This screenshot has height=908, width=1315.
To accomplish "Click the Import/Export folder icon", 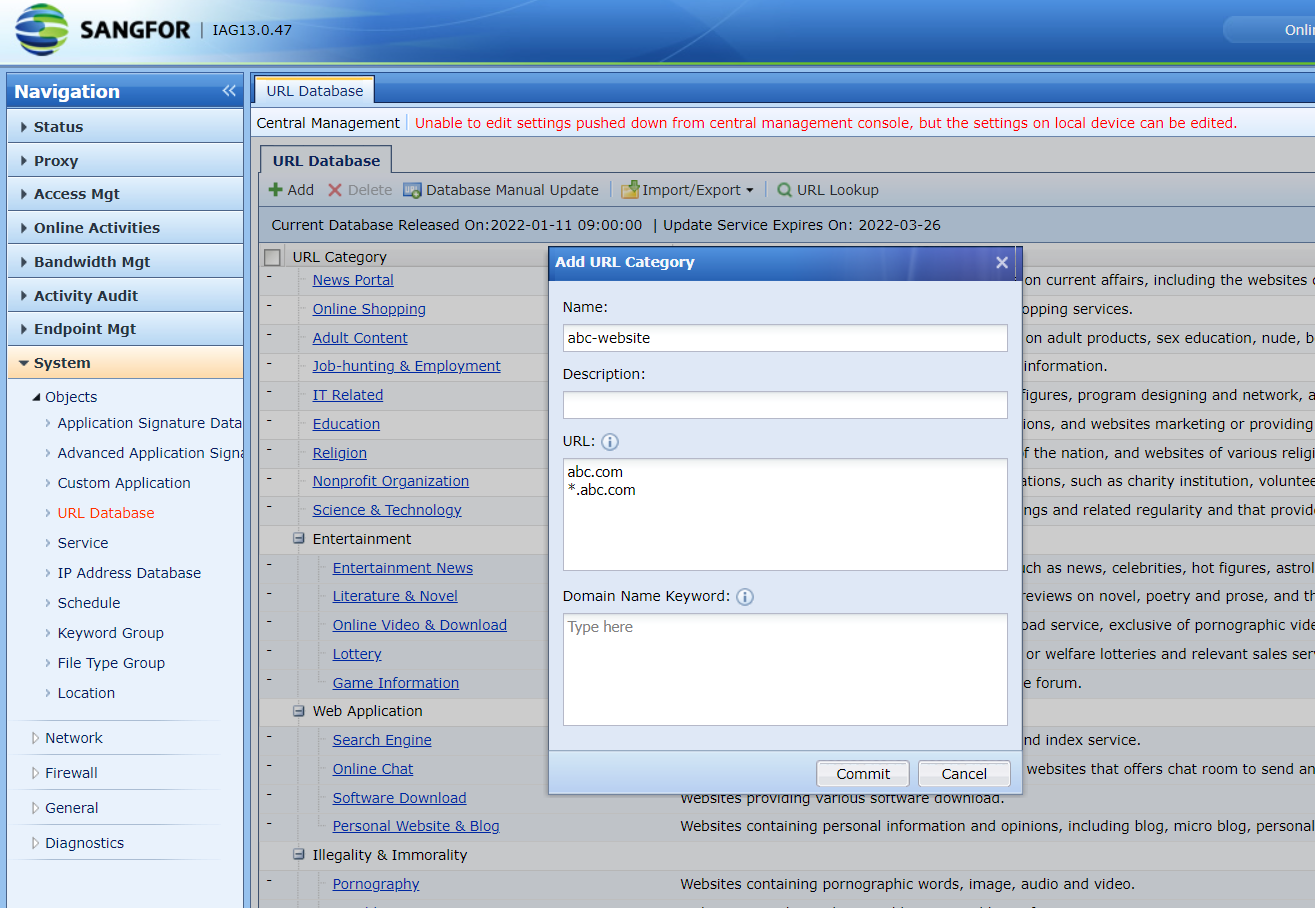I will (x=630, y=190).
